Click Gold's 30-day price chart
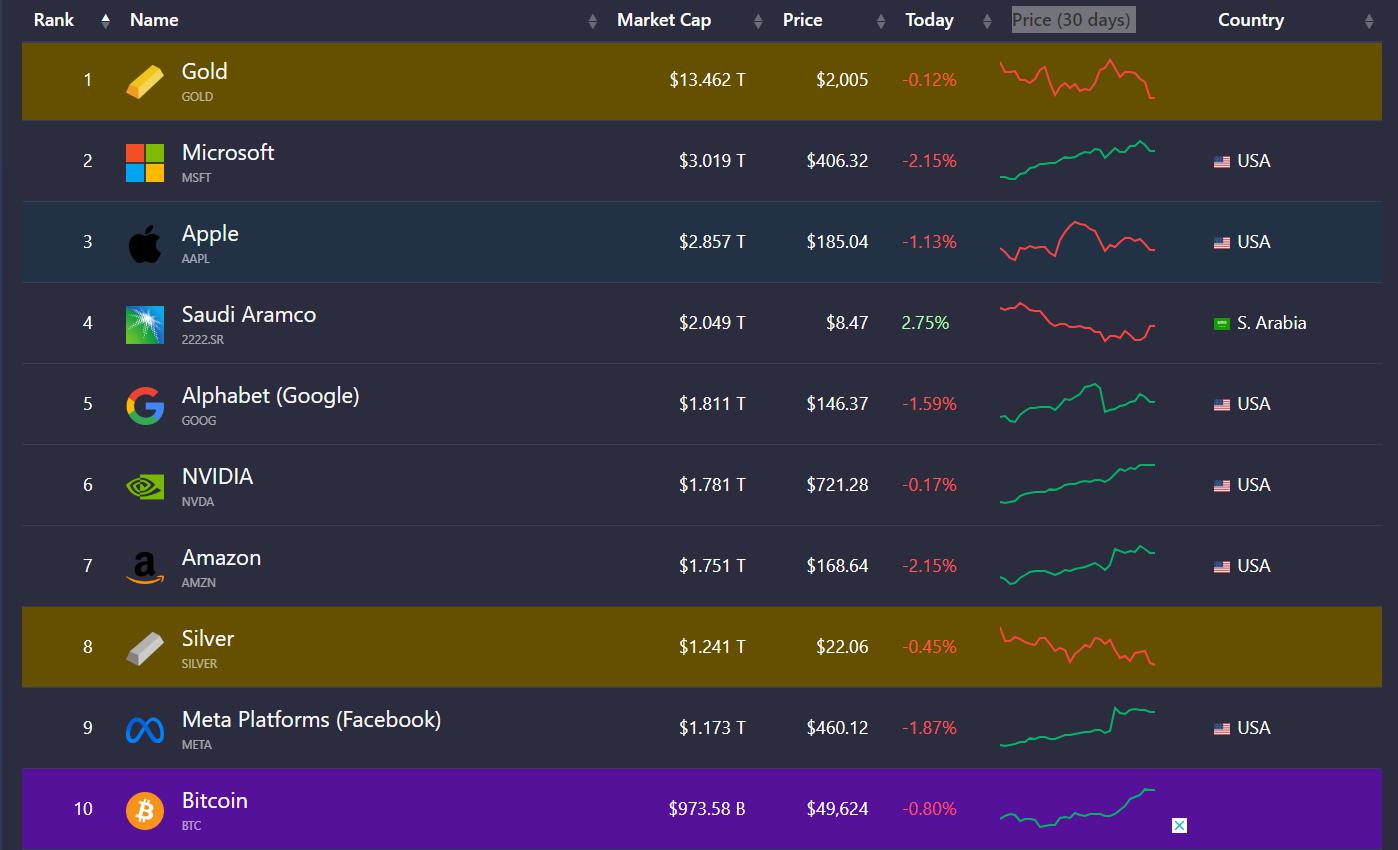Image resolution: width=1398 pixels, height=850 pixels. coord(1077,78)
